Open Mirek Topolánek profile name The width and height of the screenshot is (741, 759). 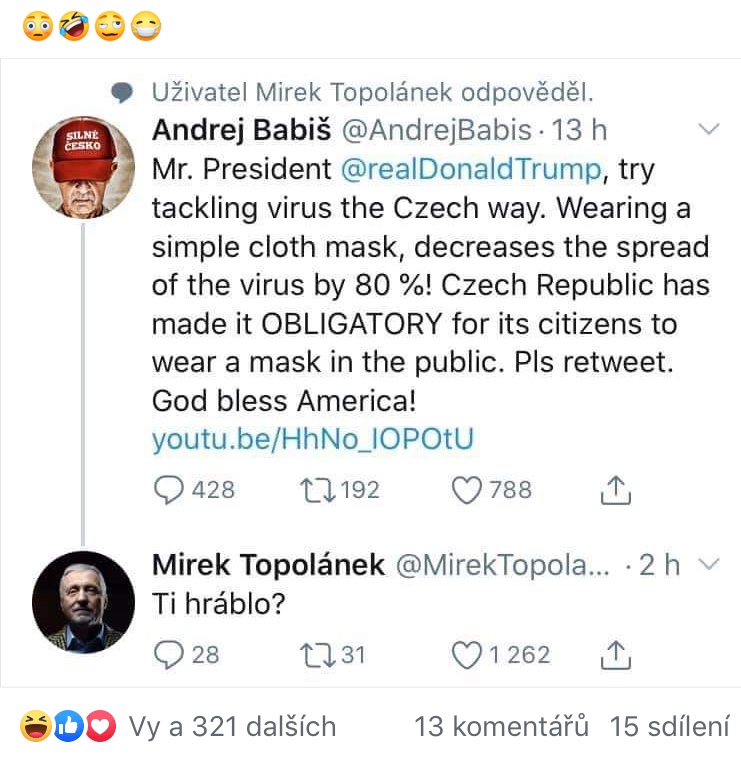(x=268, y=565)
